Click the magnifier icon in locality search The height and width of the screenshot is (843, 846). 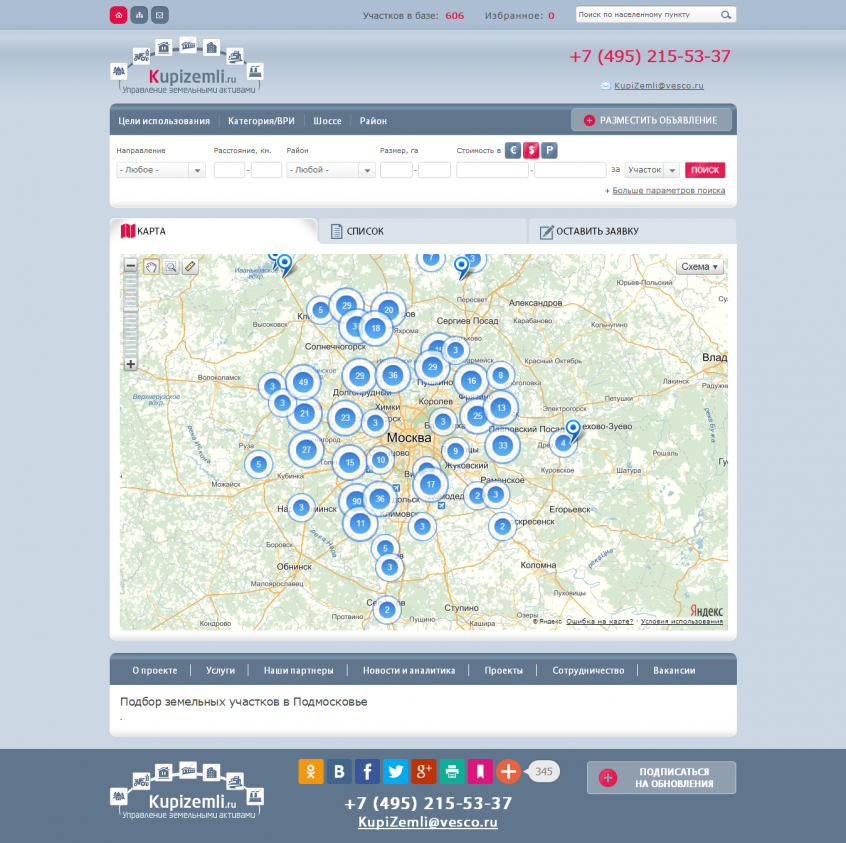click(x=726, y=15)
